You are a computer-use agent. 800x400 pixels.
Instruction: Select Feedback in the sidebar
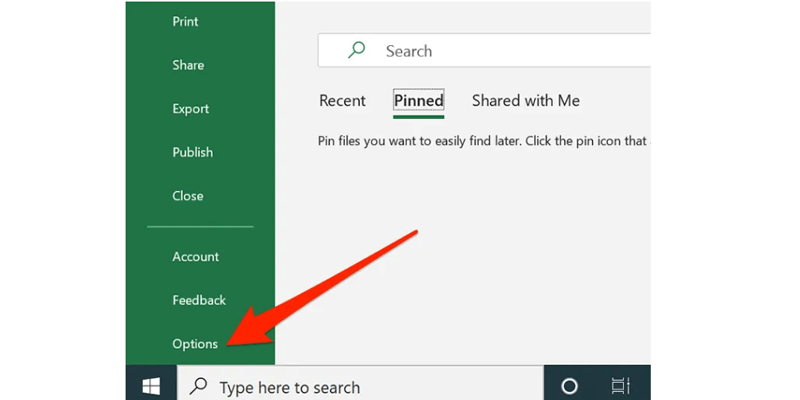pyautogui.click(x=199, y=300)
